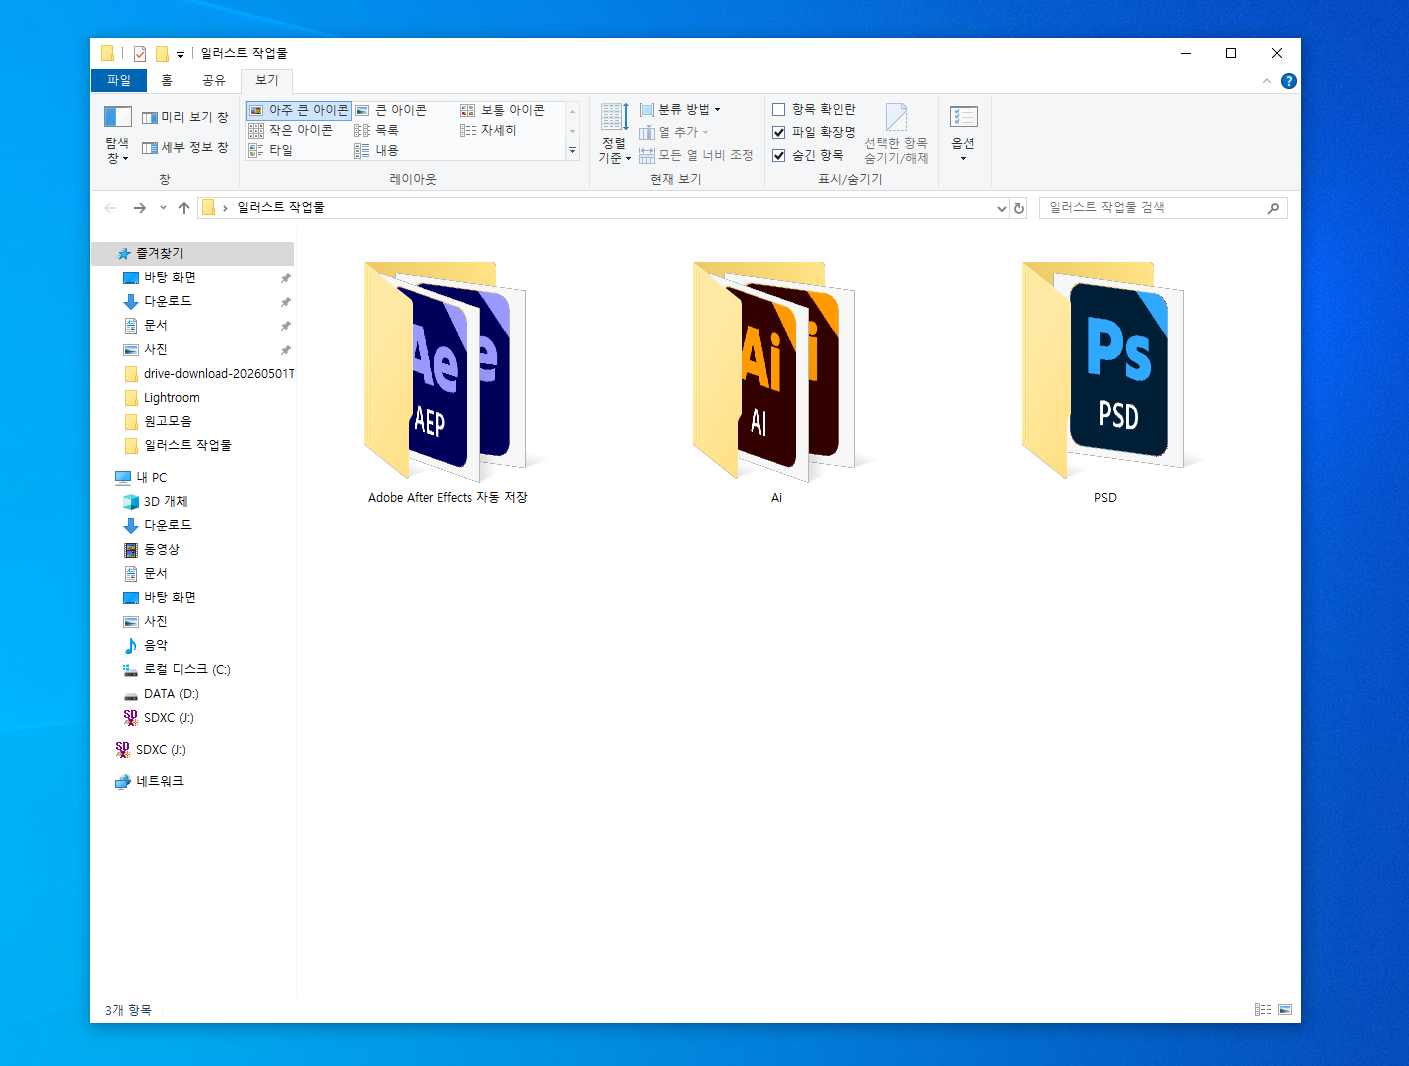
Task: Open the 탐색 창 dropdown
Action: pos(117,134)
